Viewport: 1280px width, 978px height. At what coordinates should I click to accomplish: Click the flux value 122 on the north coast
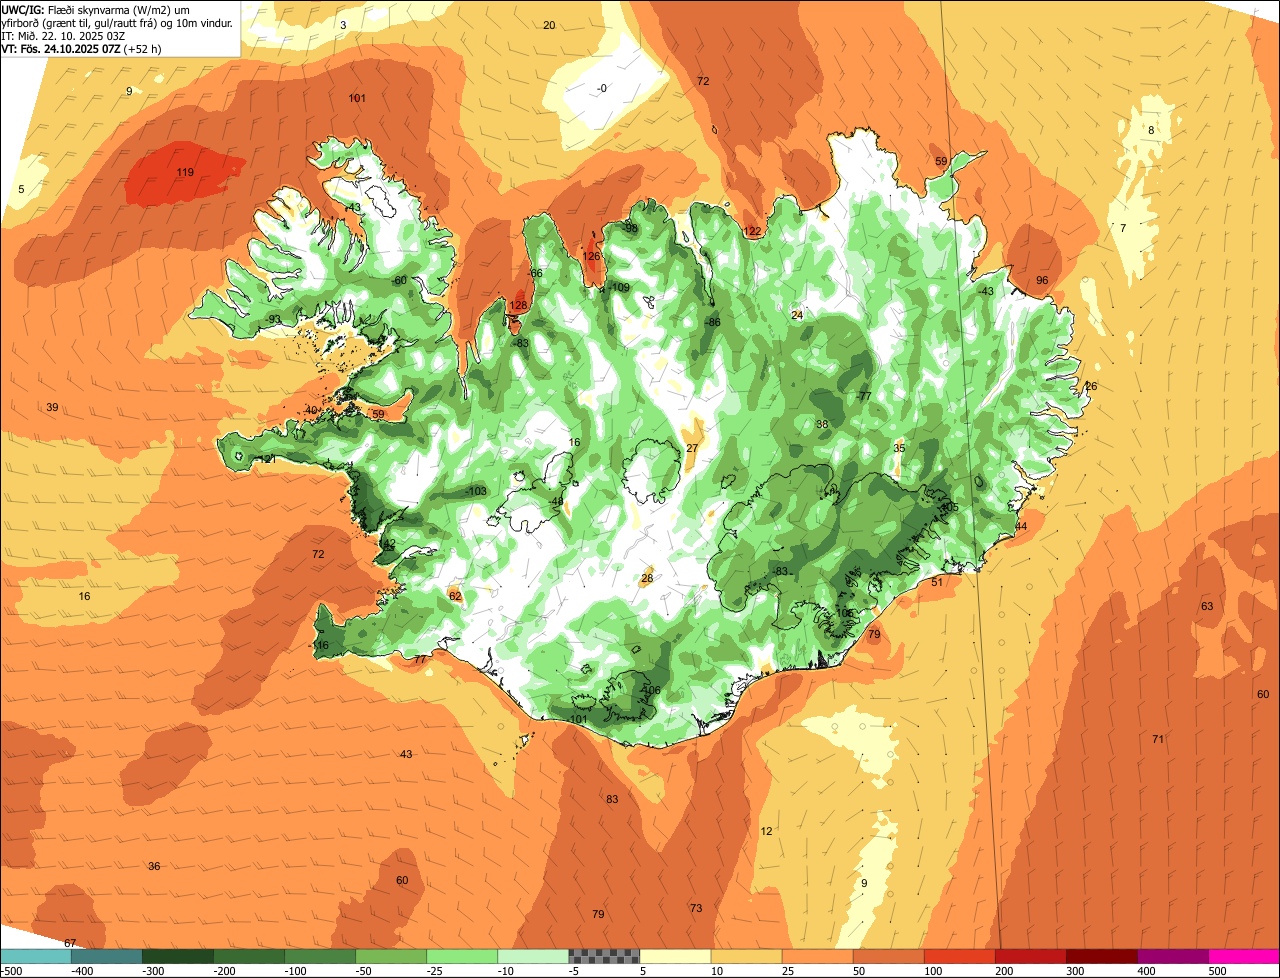(x=752, y=231)
